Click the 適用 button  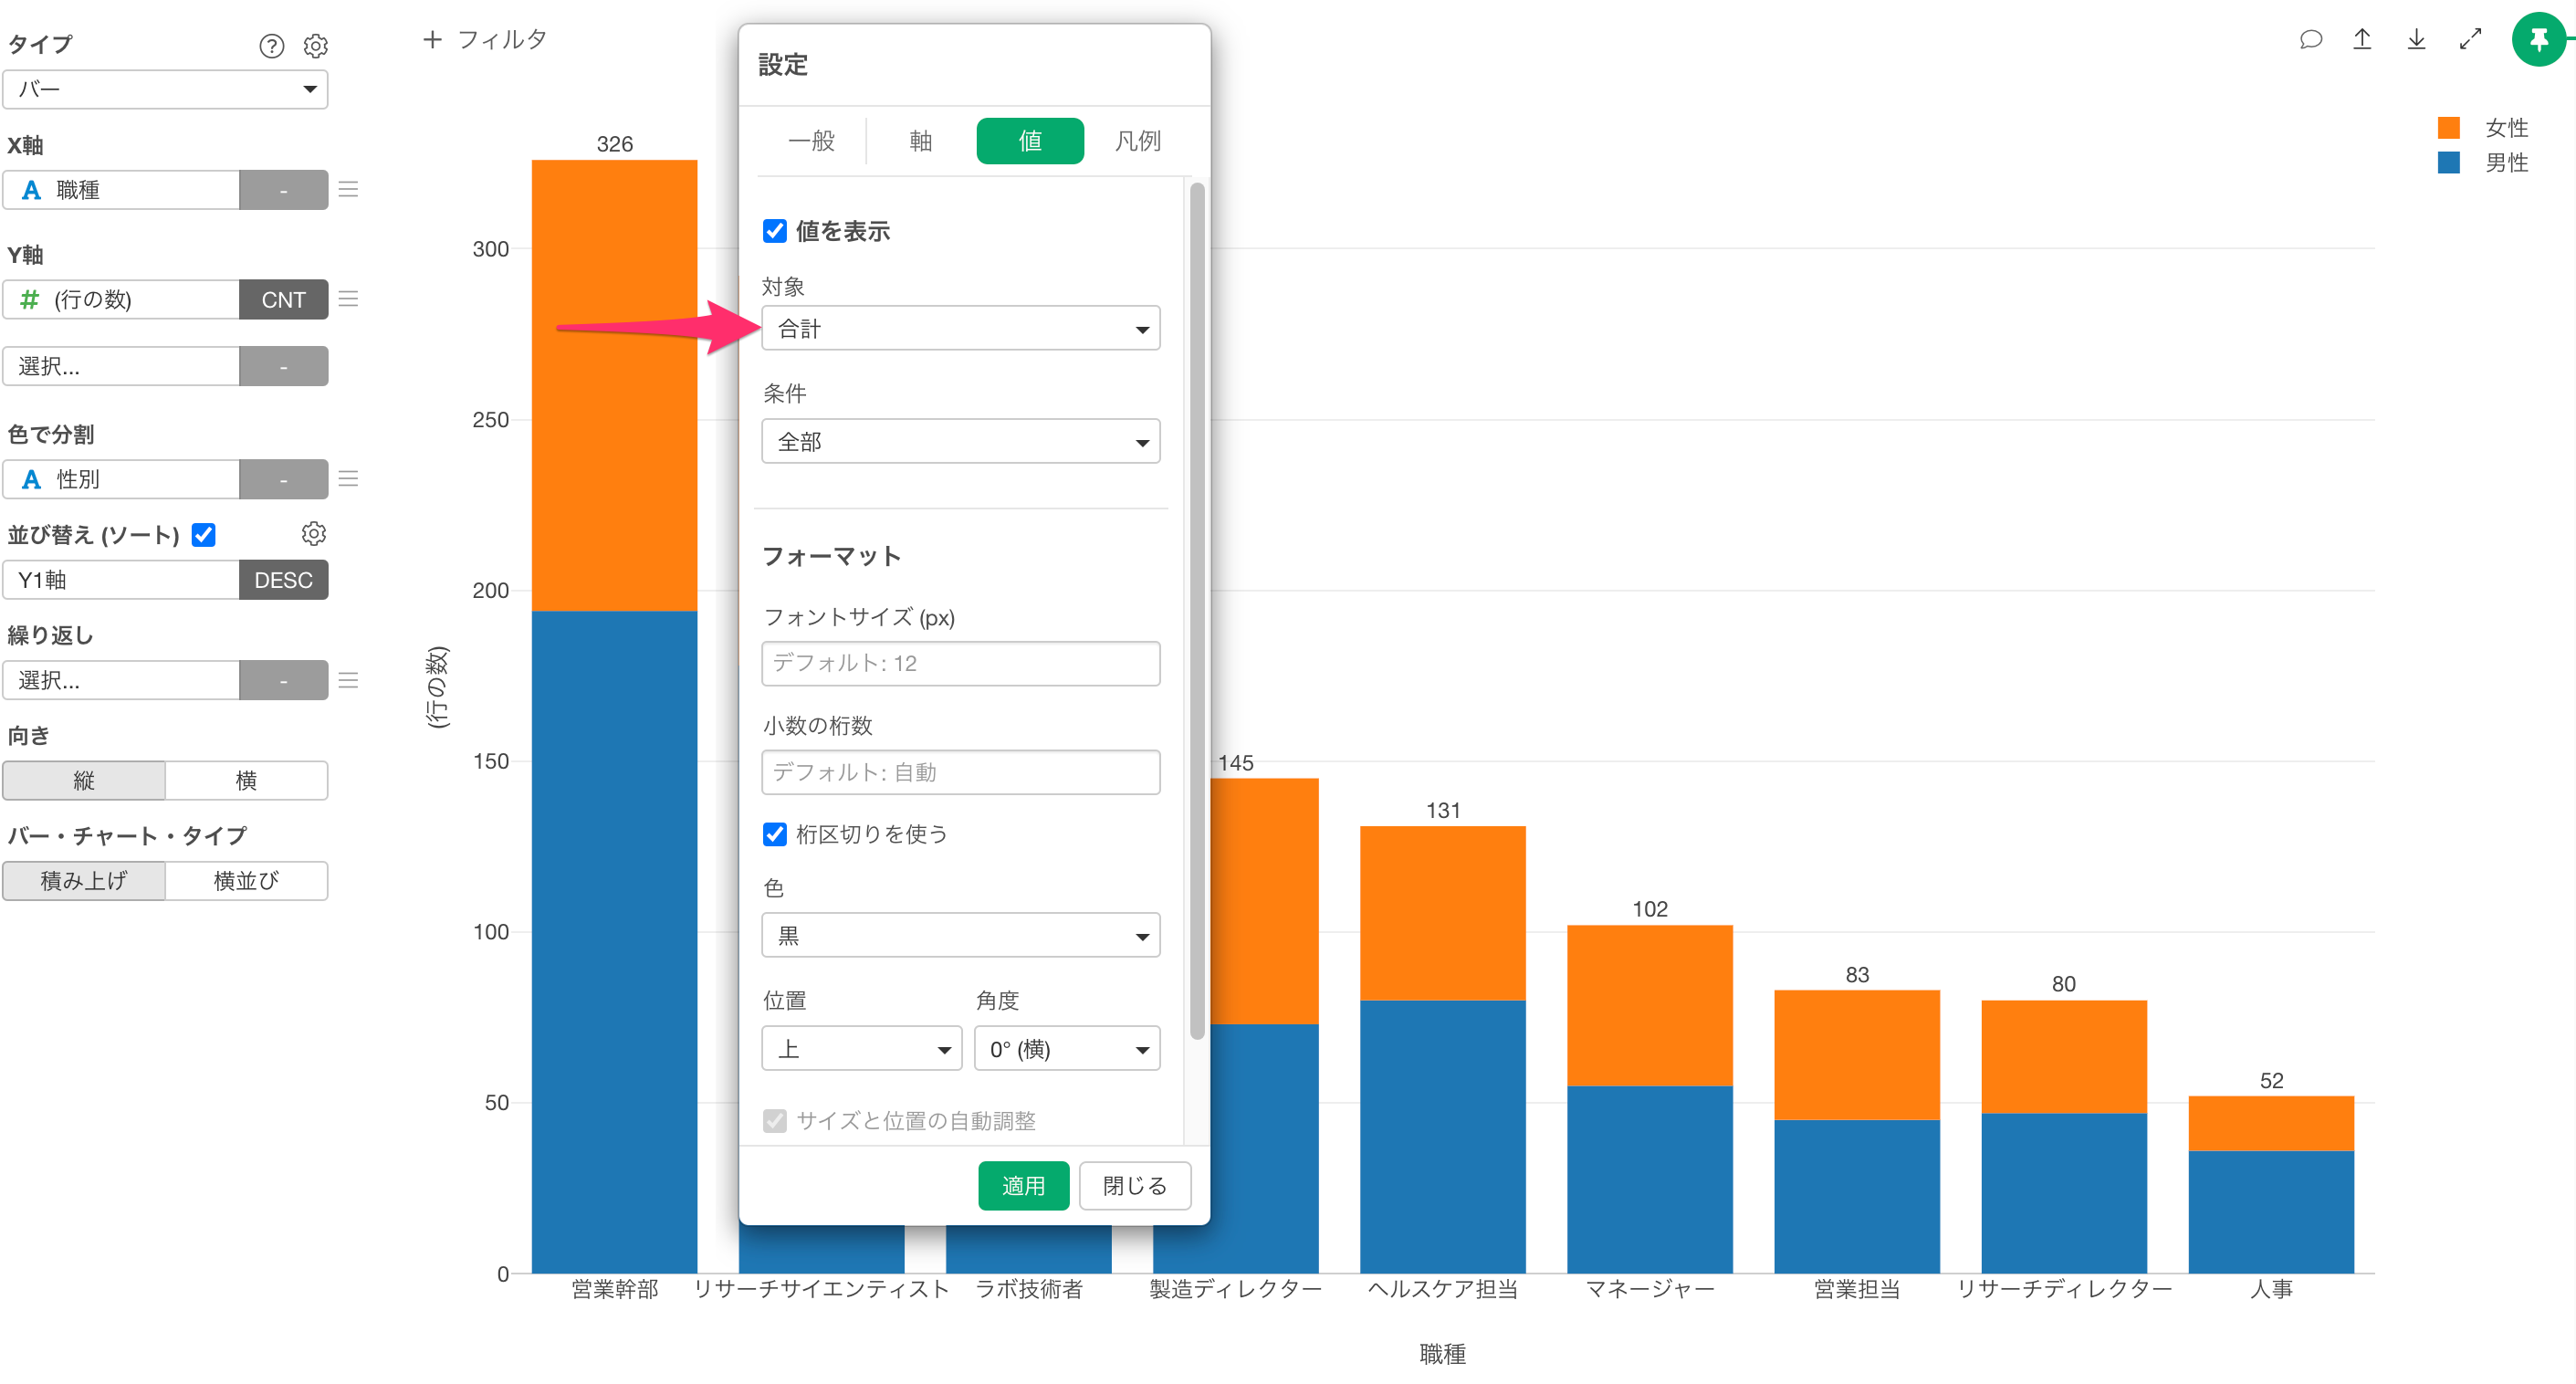1023,1185
